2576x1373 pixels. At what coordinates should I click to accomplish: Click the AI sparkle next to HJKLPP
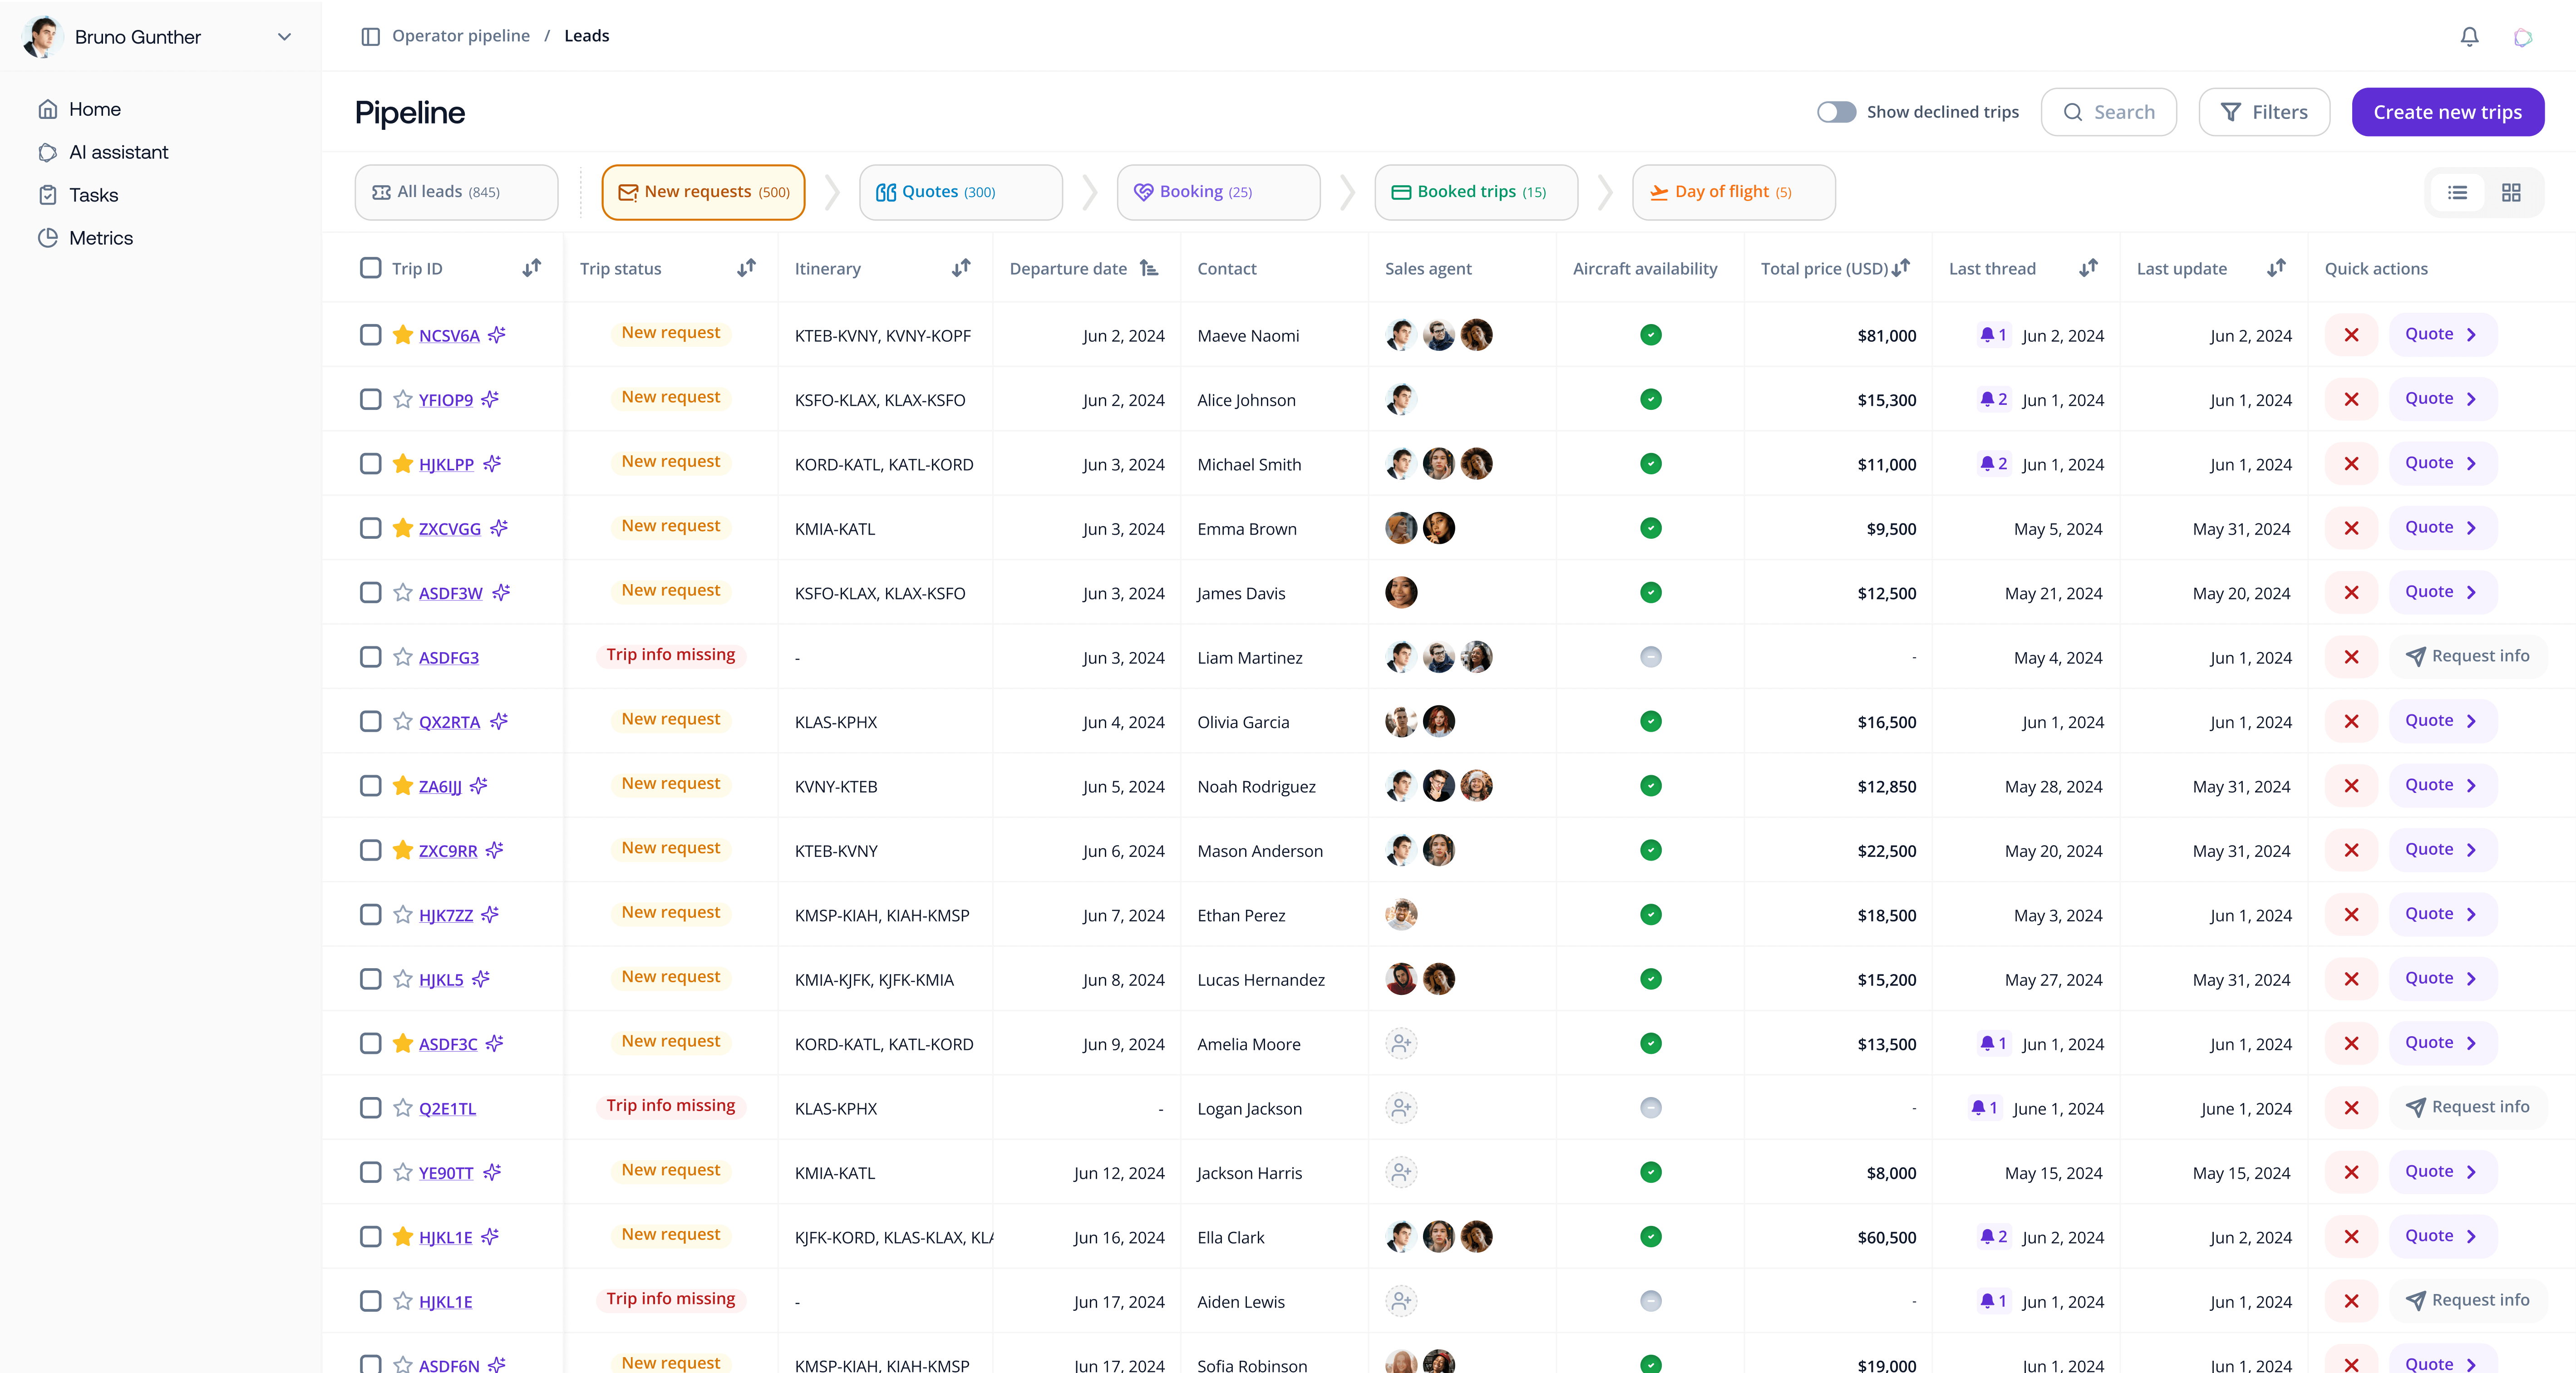click(x=492, y=464)
